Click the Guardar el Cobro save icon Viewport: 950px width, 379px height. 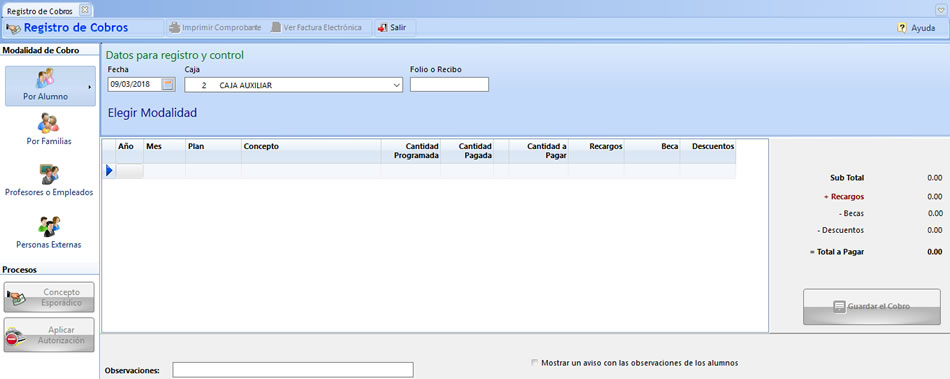[x=839, y=306]
